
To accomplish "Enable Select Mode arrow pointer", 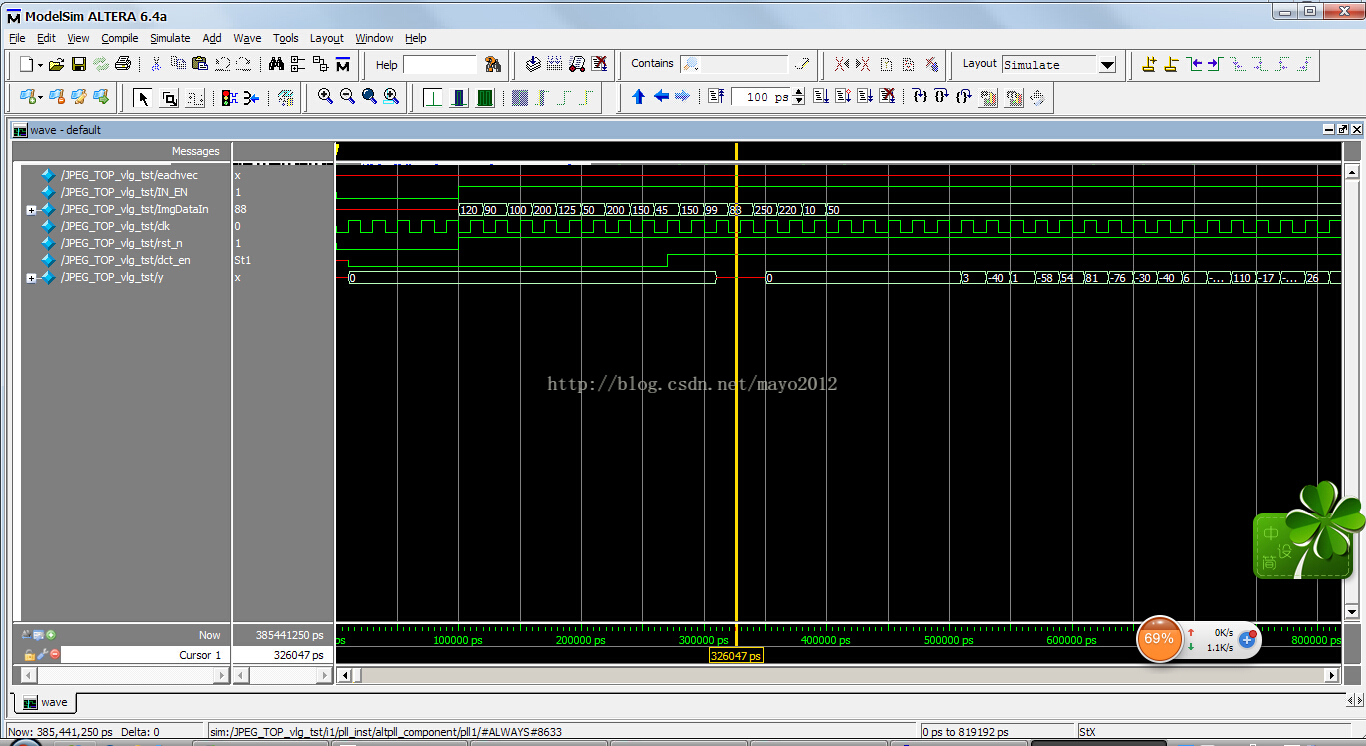I will 143,97.
